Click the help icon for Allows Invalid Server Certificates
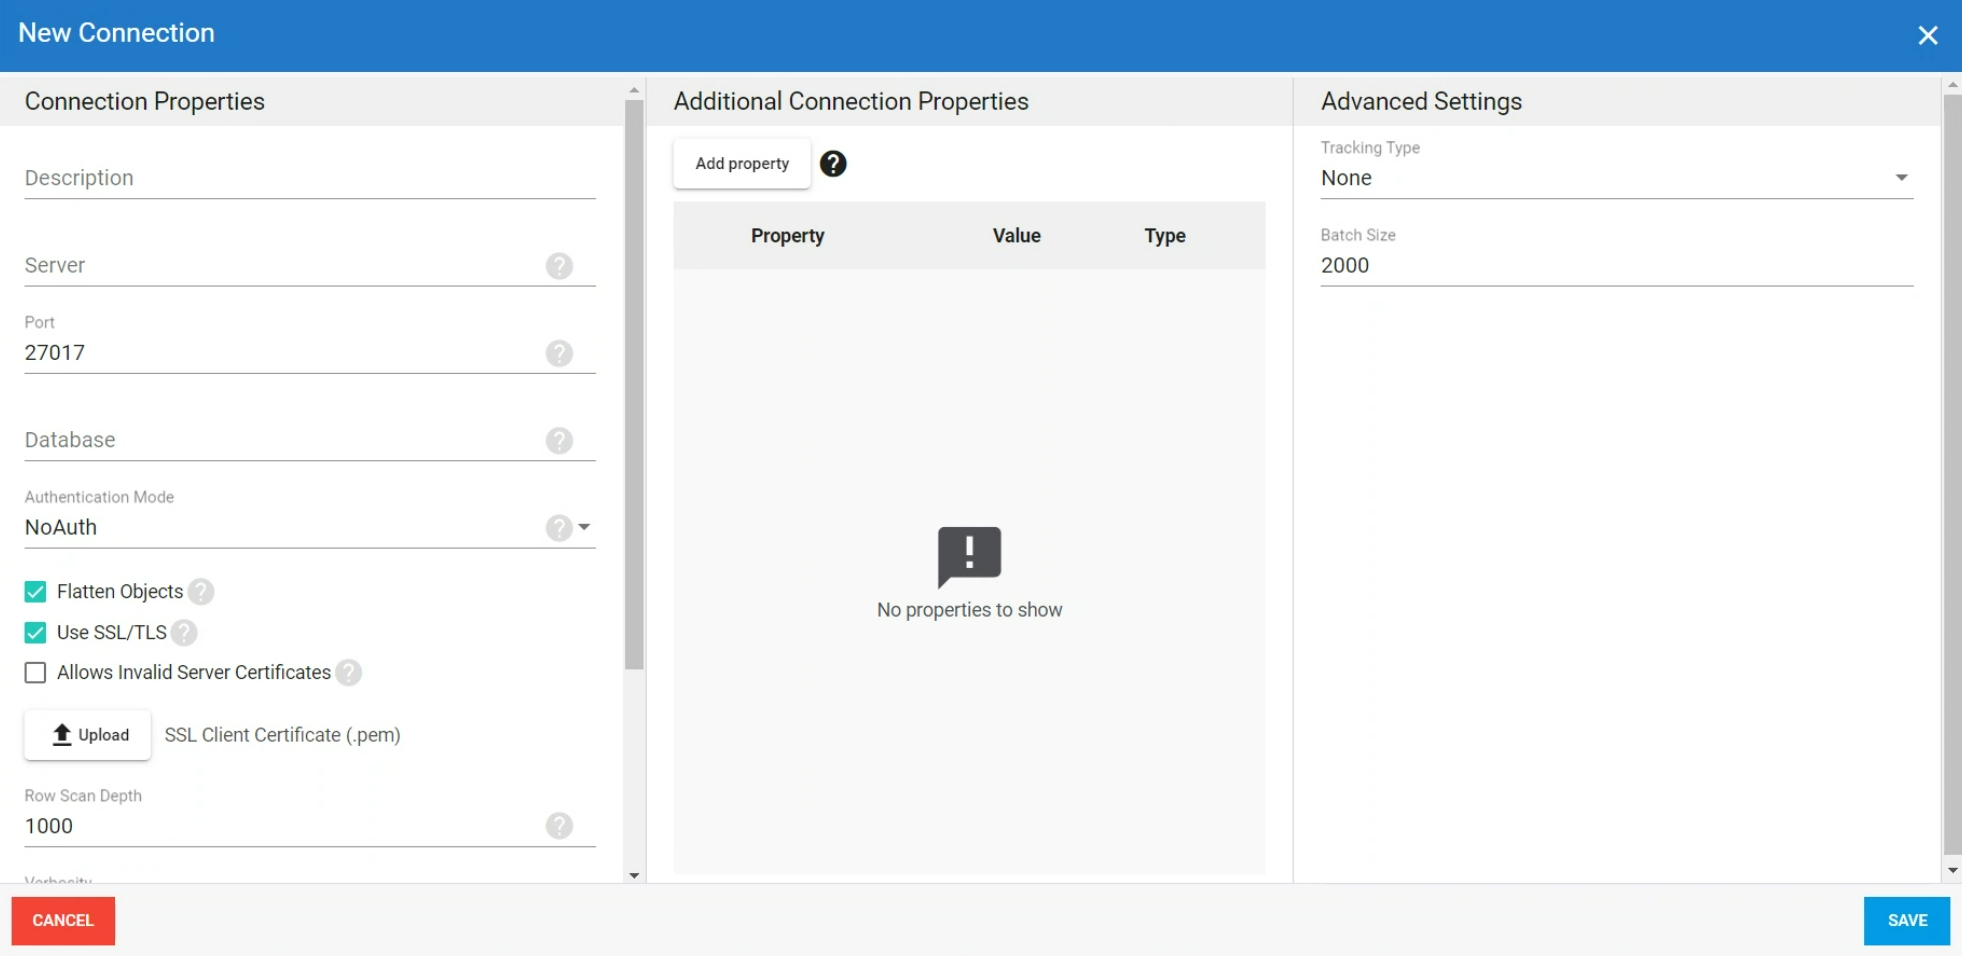This screenshot has height=956, width=1962. pos(348,673)
